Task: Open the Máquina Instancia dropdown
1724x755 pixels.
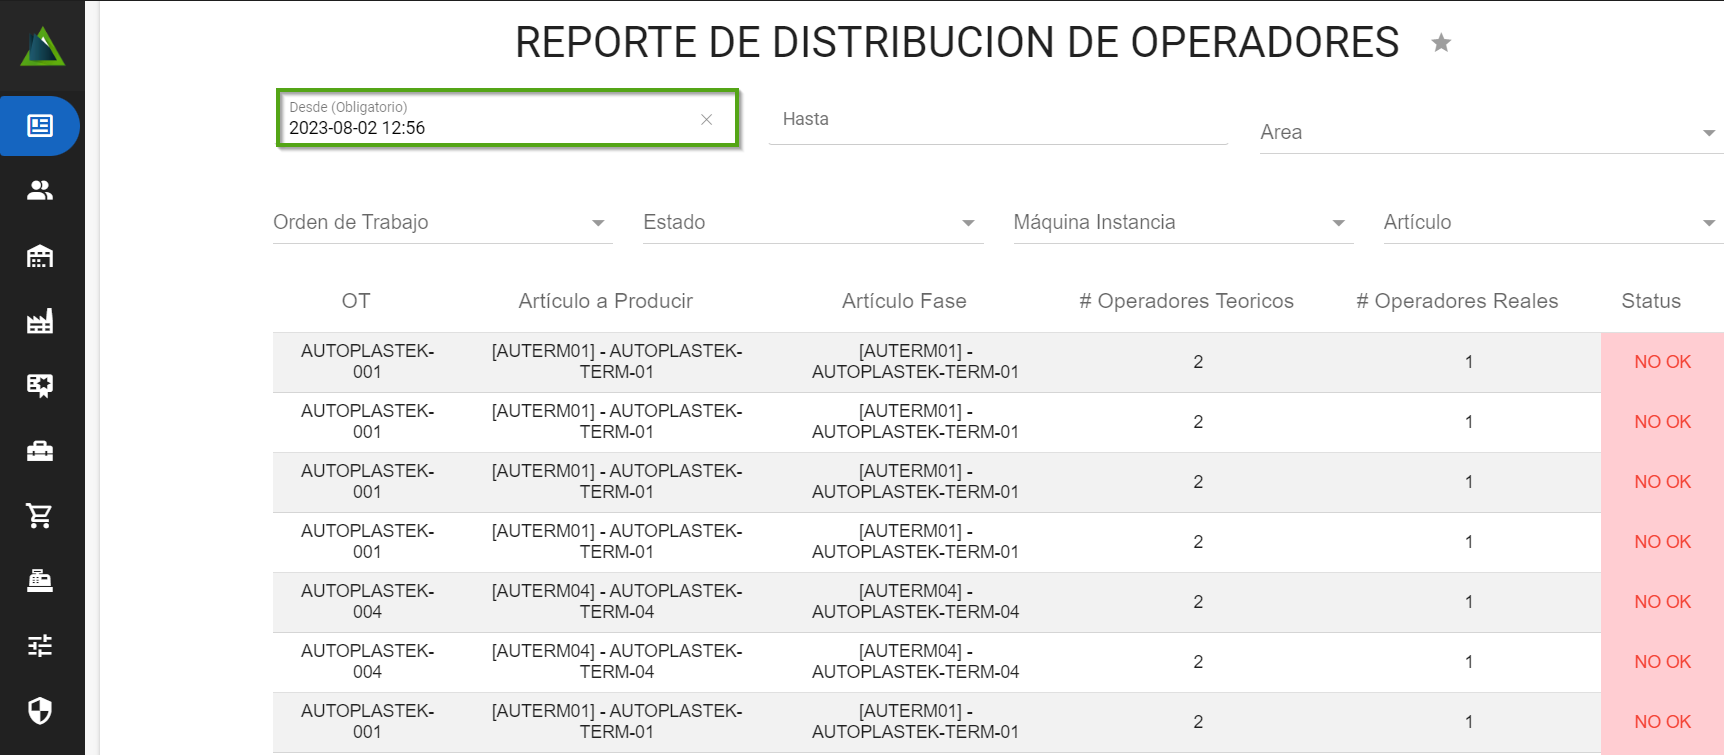Action: coord(1338,223)
